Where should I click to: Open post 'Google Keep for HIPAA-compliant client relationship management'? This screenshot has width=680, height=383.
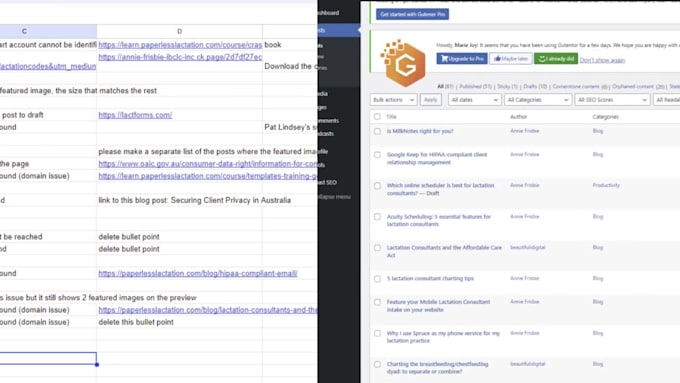coord(437,158)
